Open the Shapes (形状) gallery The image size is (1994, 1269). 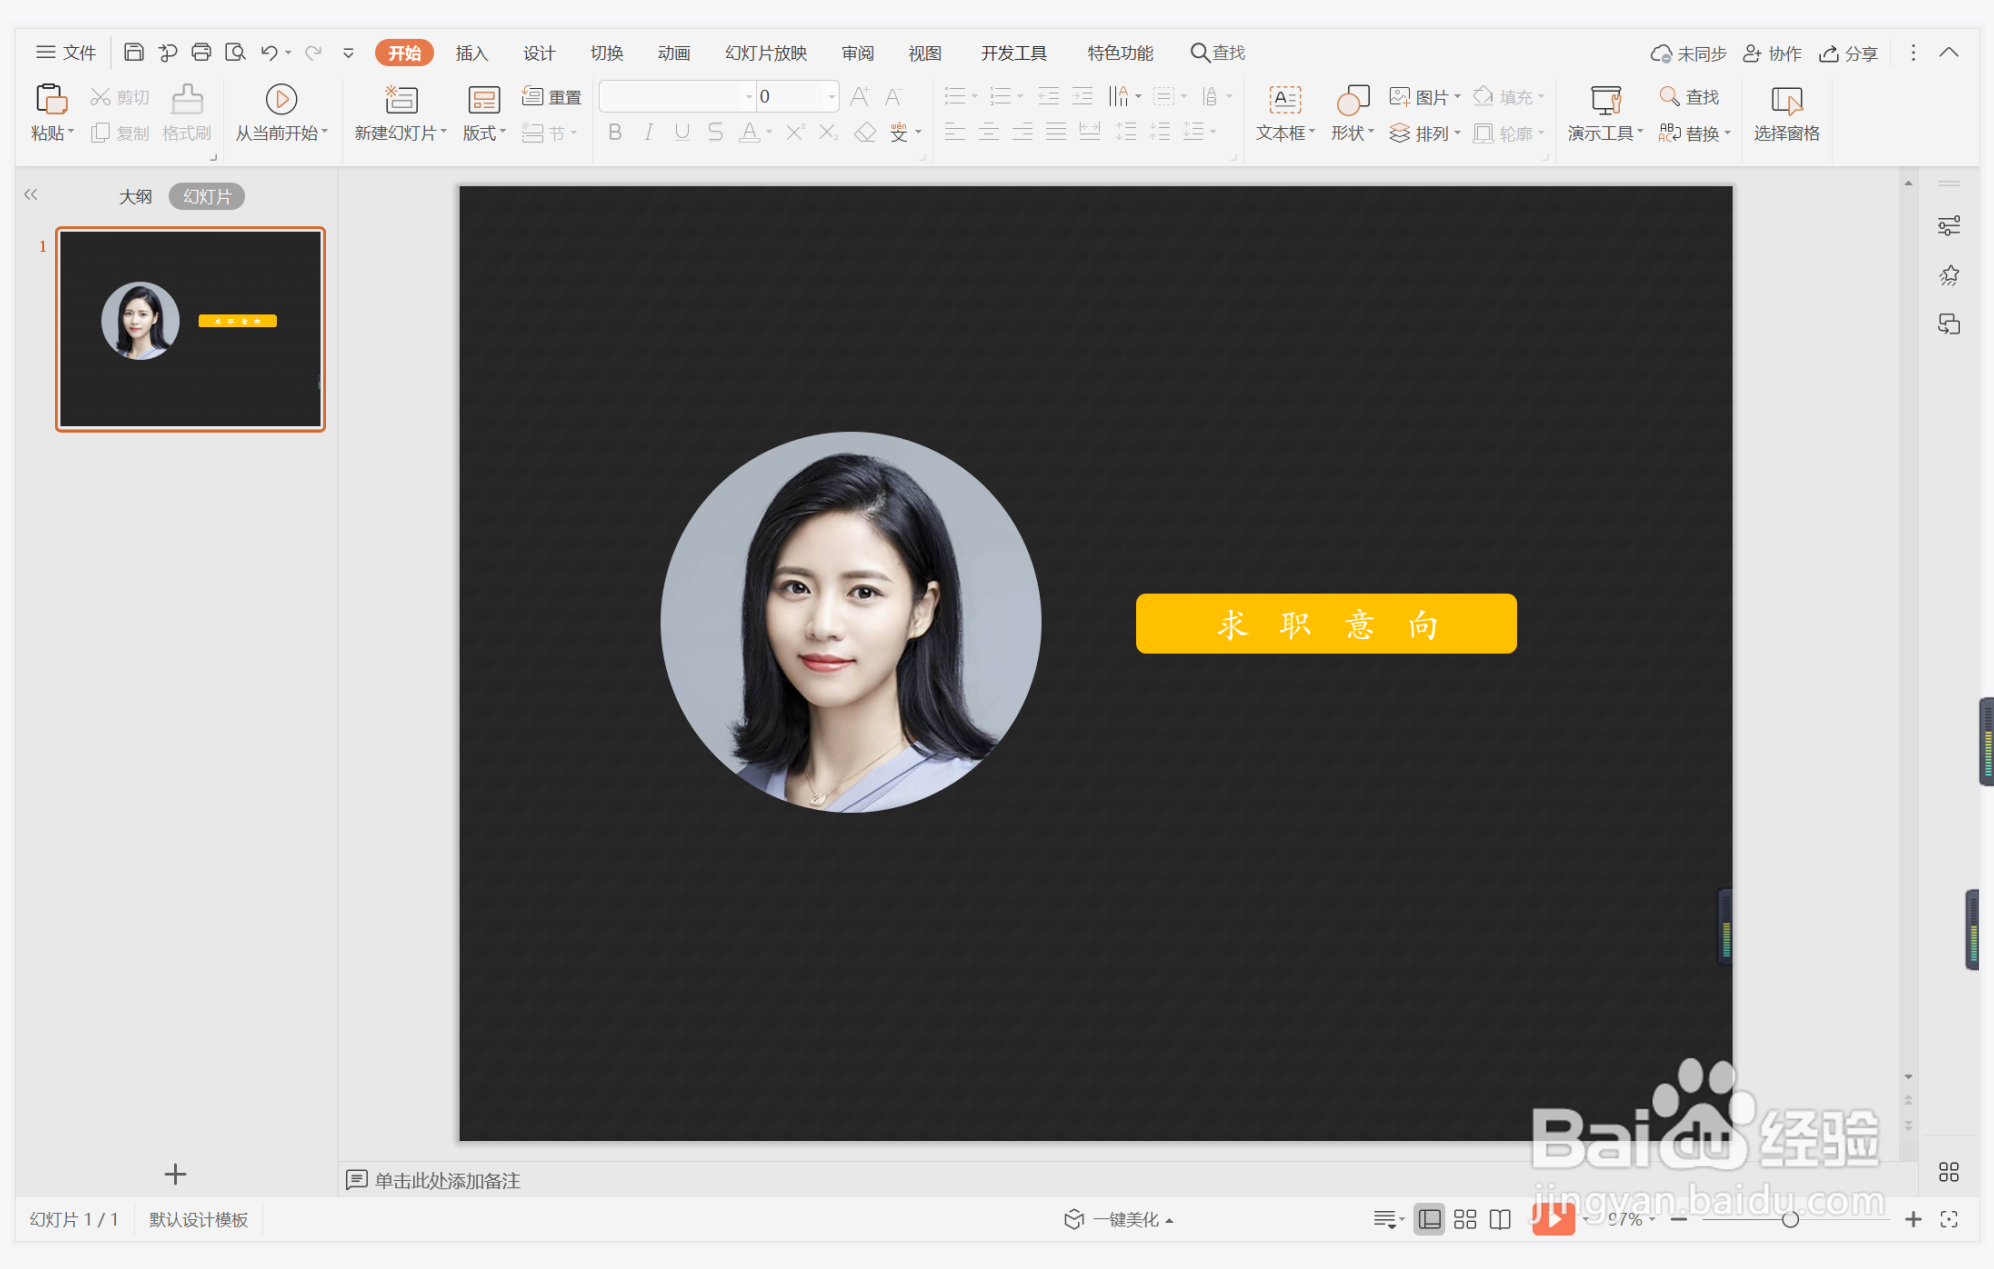[1352, 113]
